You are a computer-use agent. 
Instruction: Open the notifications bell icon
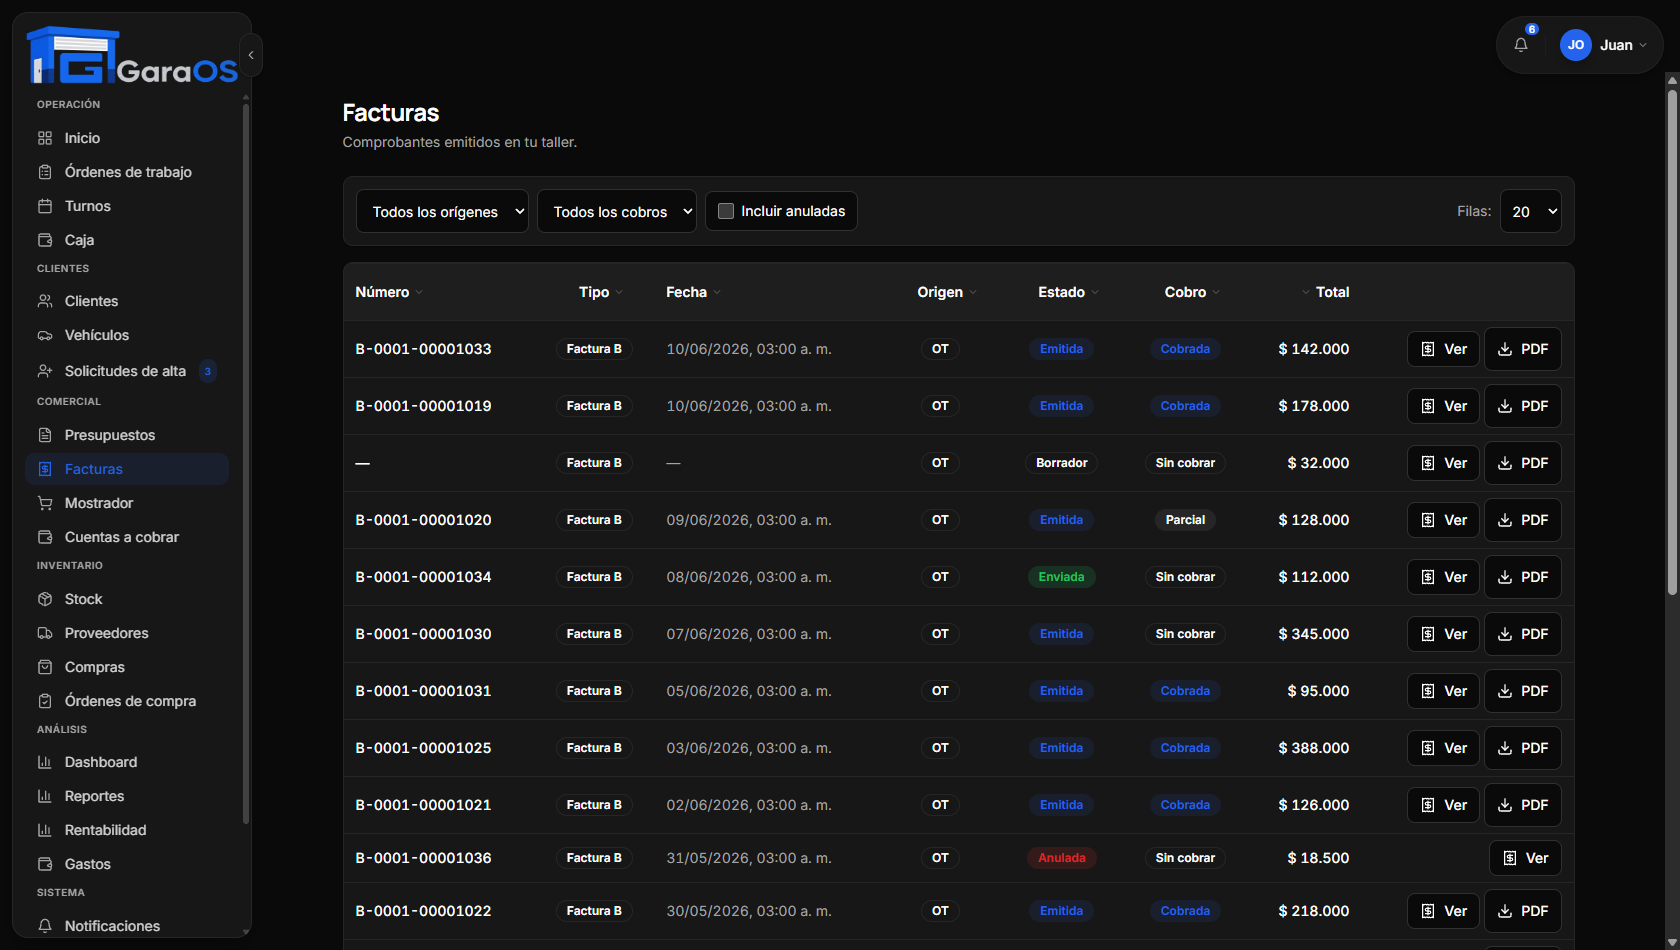tap(1521, 45)
